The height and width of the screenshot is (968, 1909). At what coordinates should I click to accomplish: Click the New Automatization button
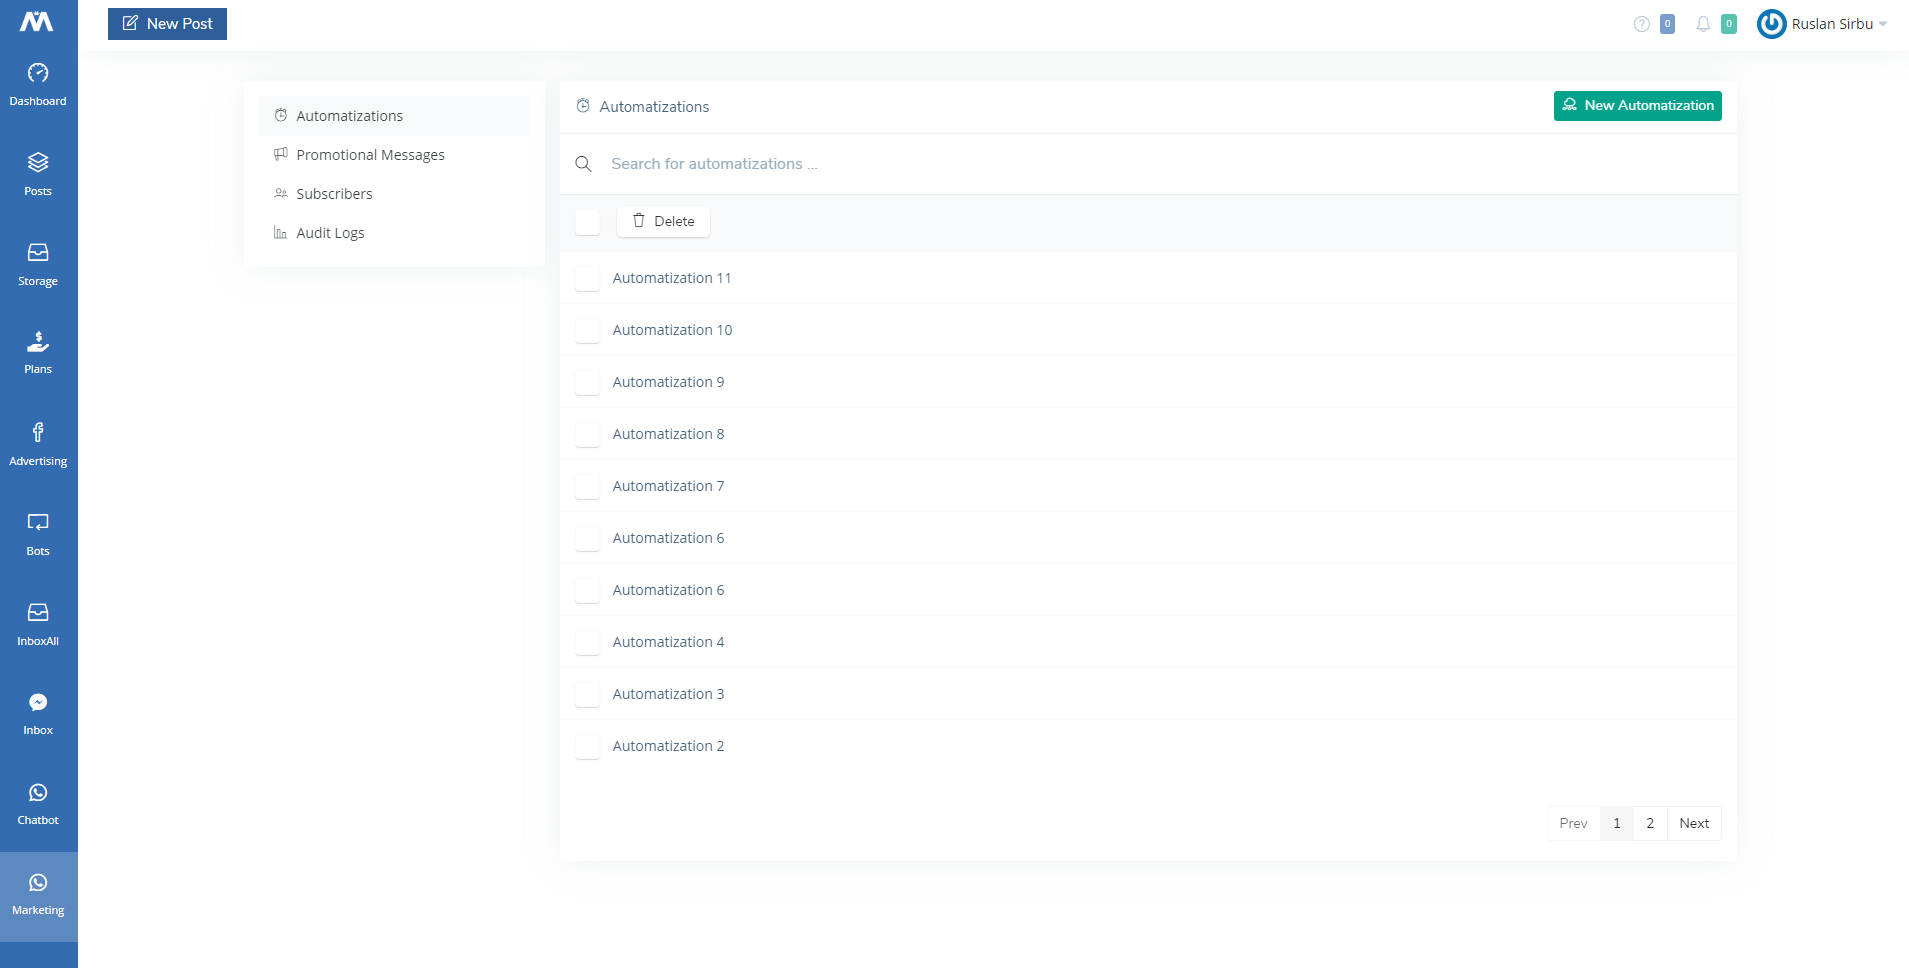click(x=1637, y=106)
